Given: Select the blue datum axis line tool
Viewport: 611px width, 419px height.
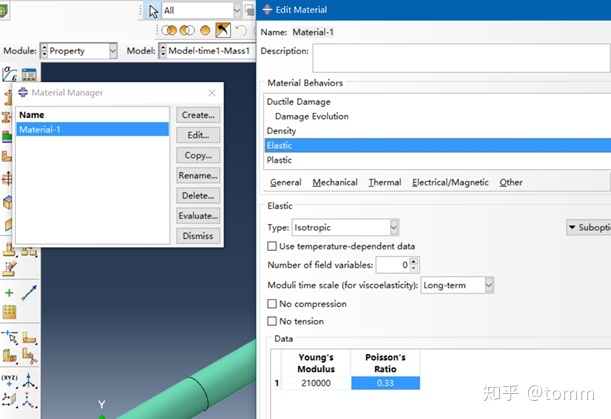Looking at the screenshot, I should [29, 293].
